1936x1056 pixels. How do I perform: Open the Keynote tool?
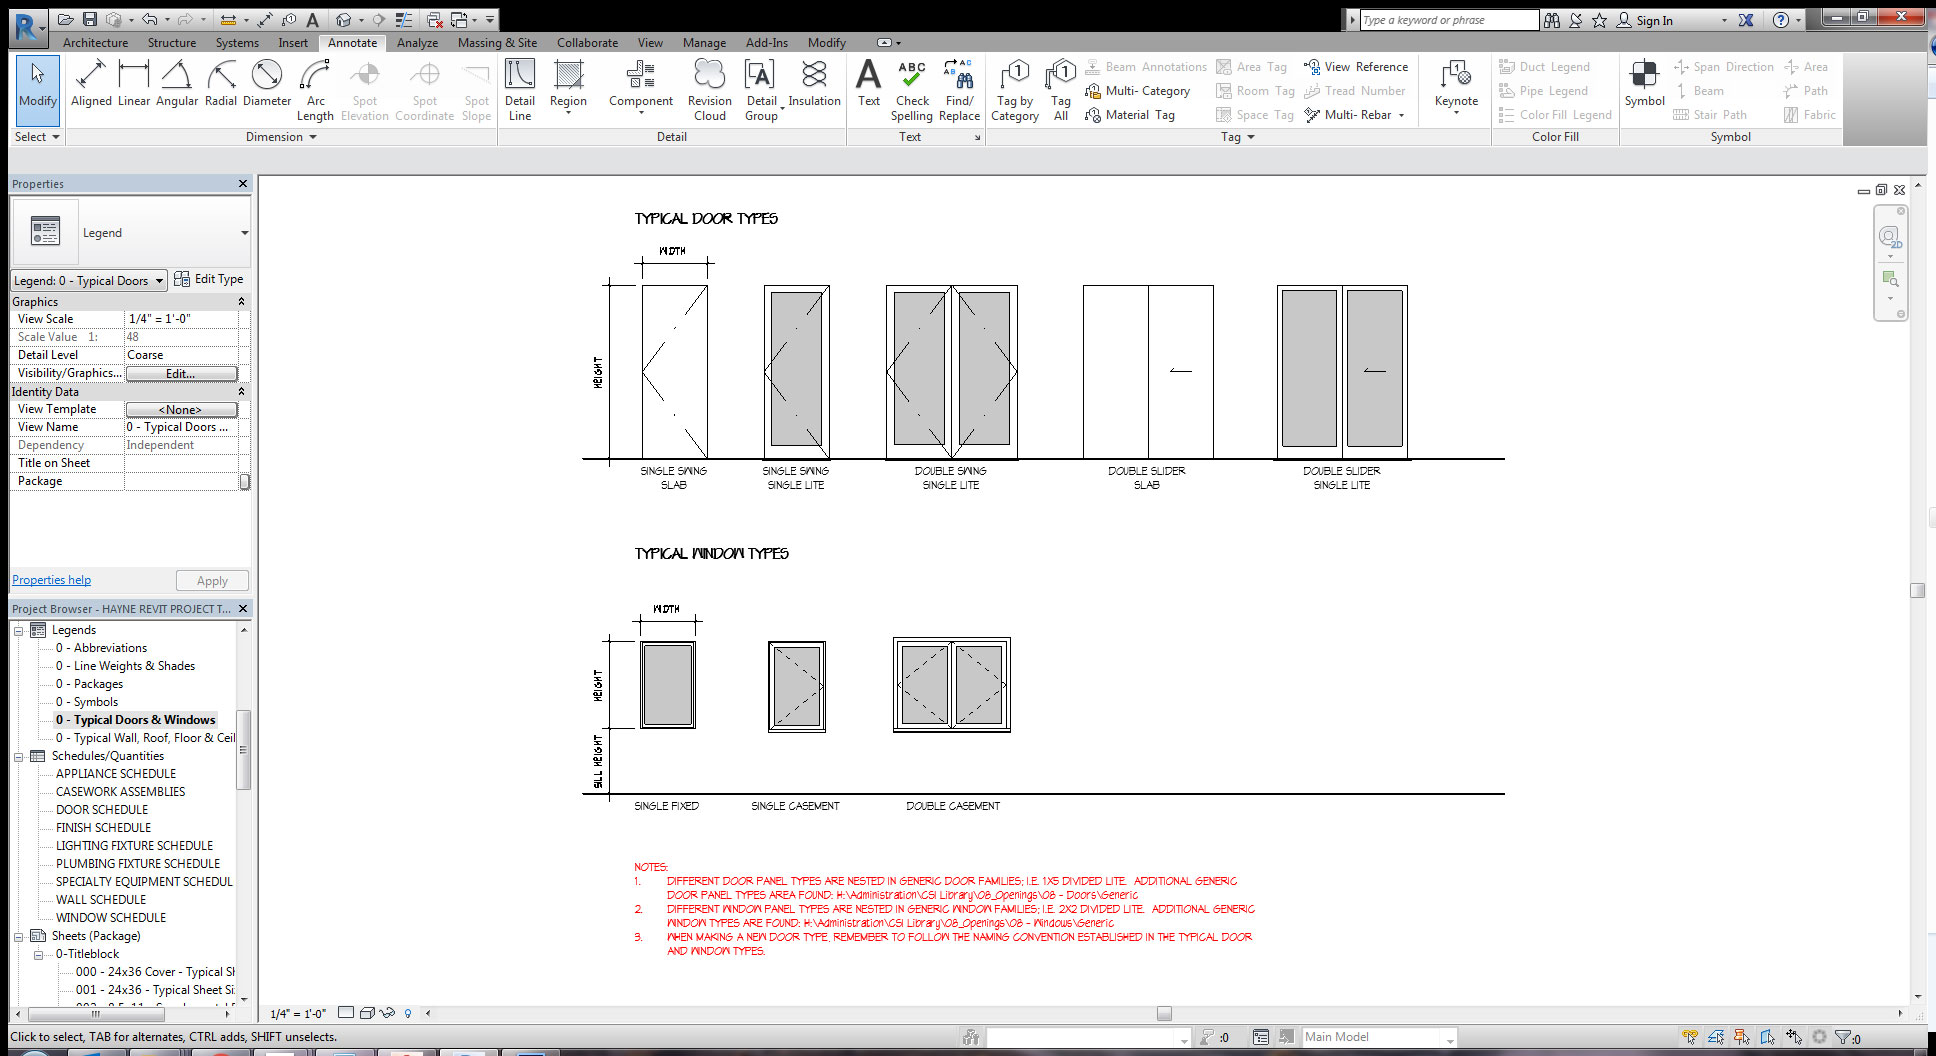tap(1456, 88)
